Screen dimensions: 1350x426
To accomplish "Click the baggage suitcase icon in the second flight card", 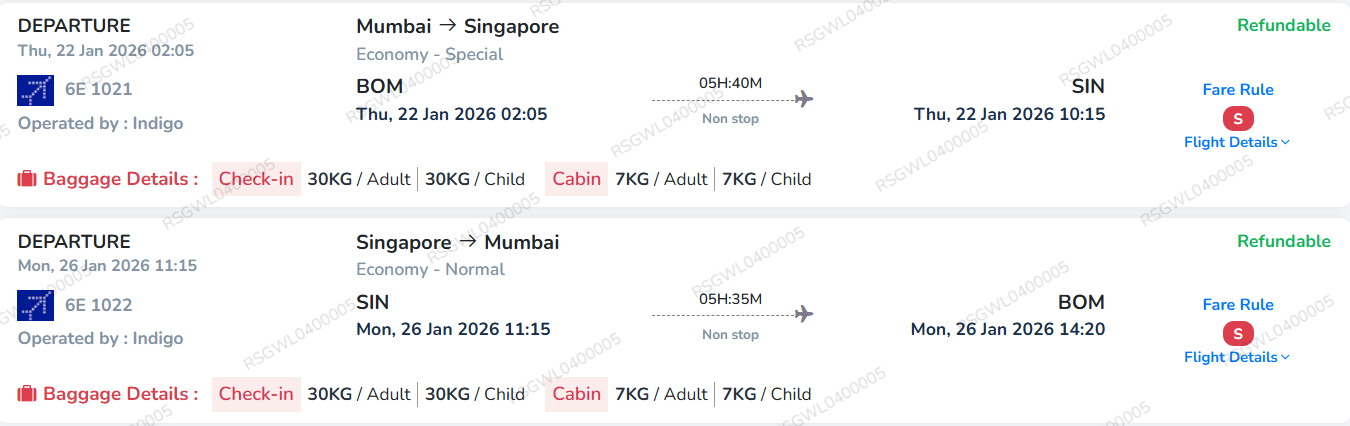I will click(x=27, y=394).
